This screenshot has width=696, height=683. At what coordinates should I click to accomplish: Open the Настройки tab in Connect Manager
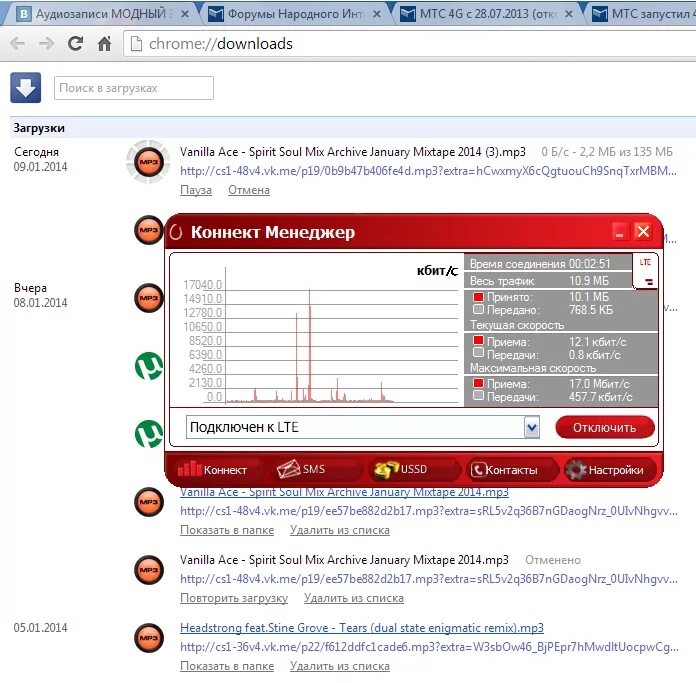click(x=609, y=470)
